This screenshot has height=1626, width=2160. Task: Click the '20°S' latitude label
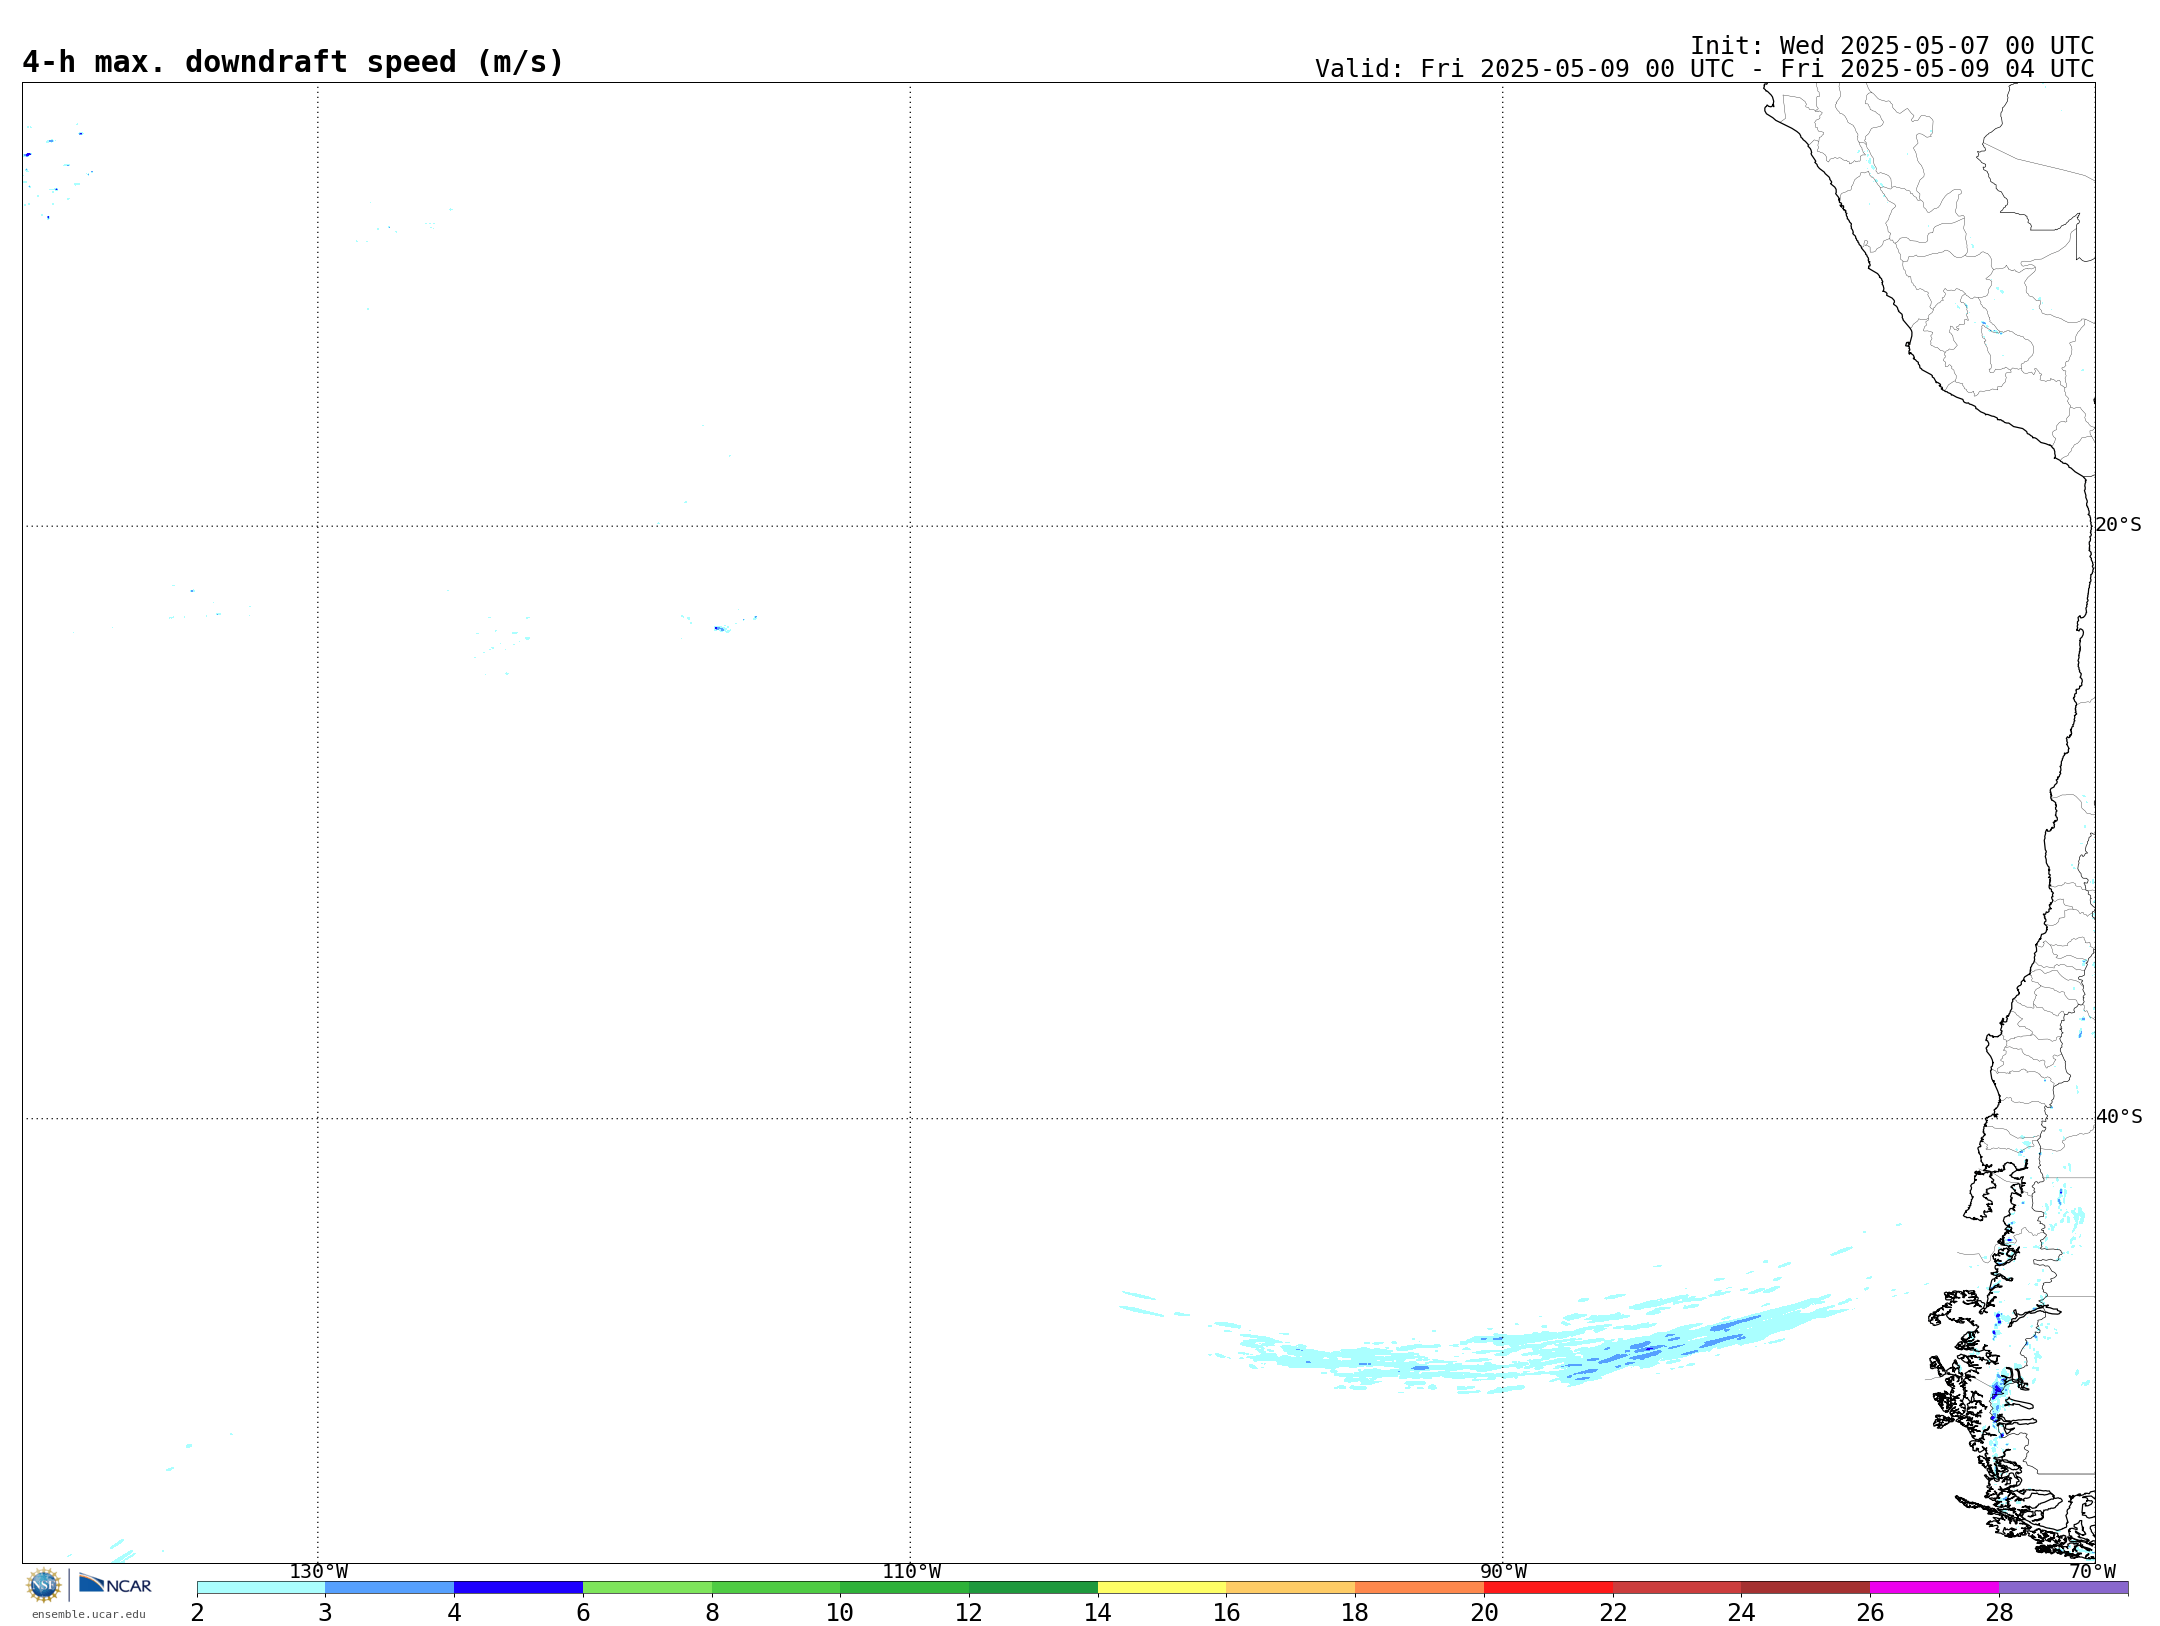2118,525
